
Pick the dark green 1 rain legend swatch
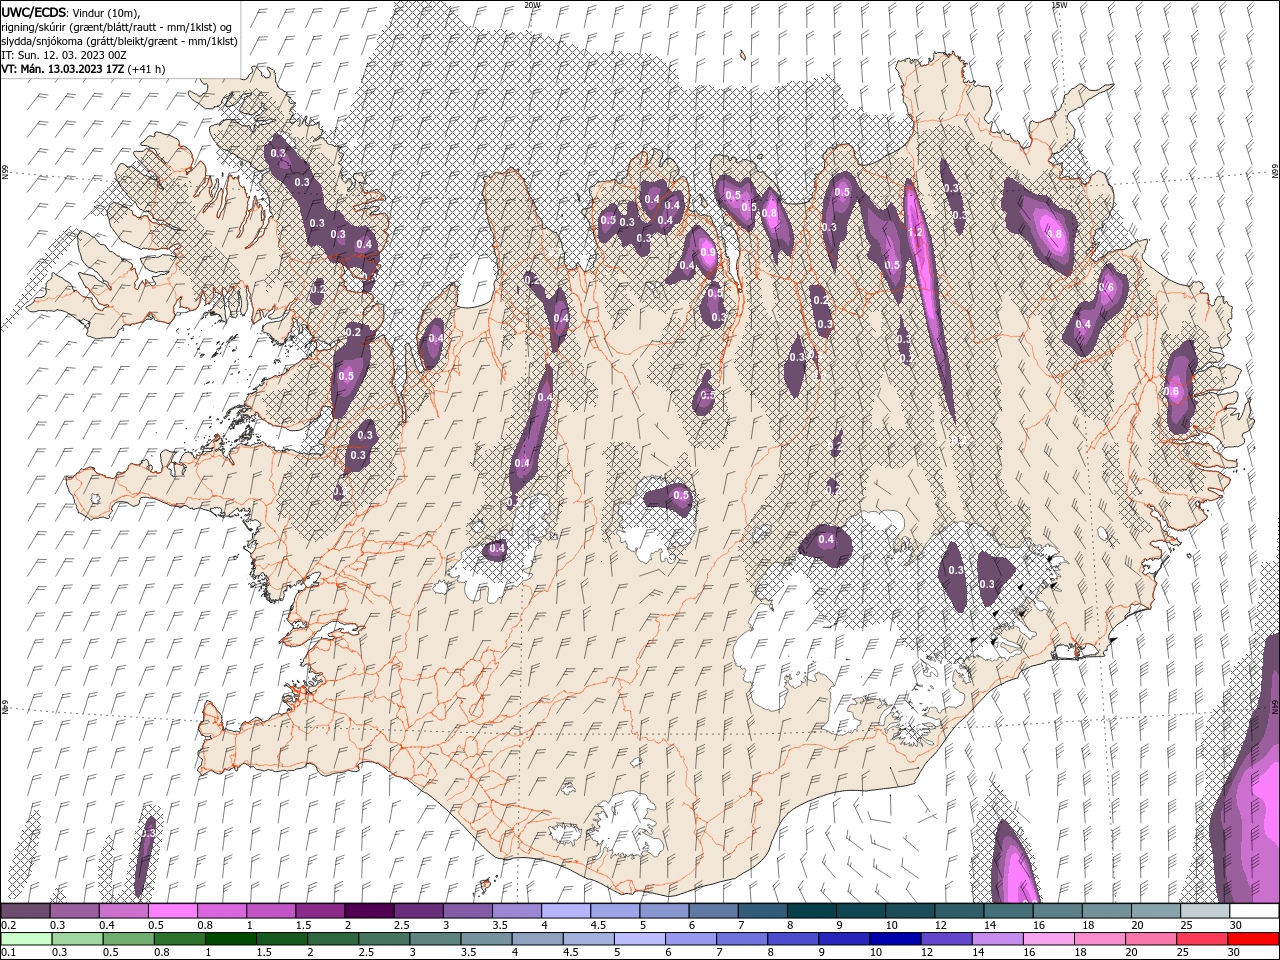(233, 939)
